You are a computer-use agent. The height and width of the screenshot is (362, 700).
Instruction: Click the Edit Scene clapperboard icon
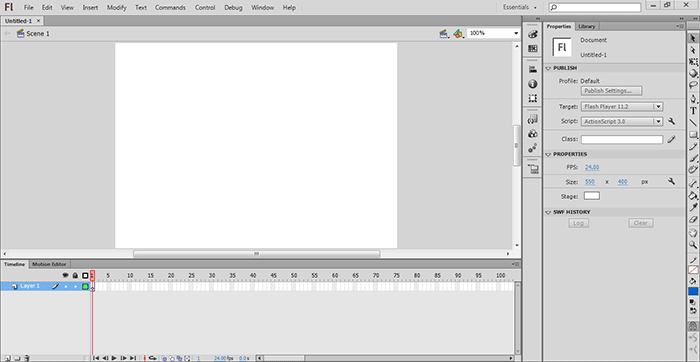point(444,33)
